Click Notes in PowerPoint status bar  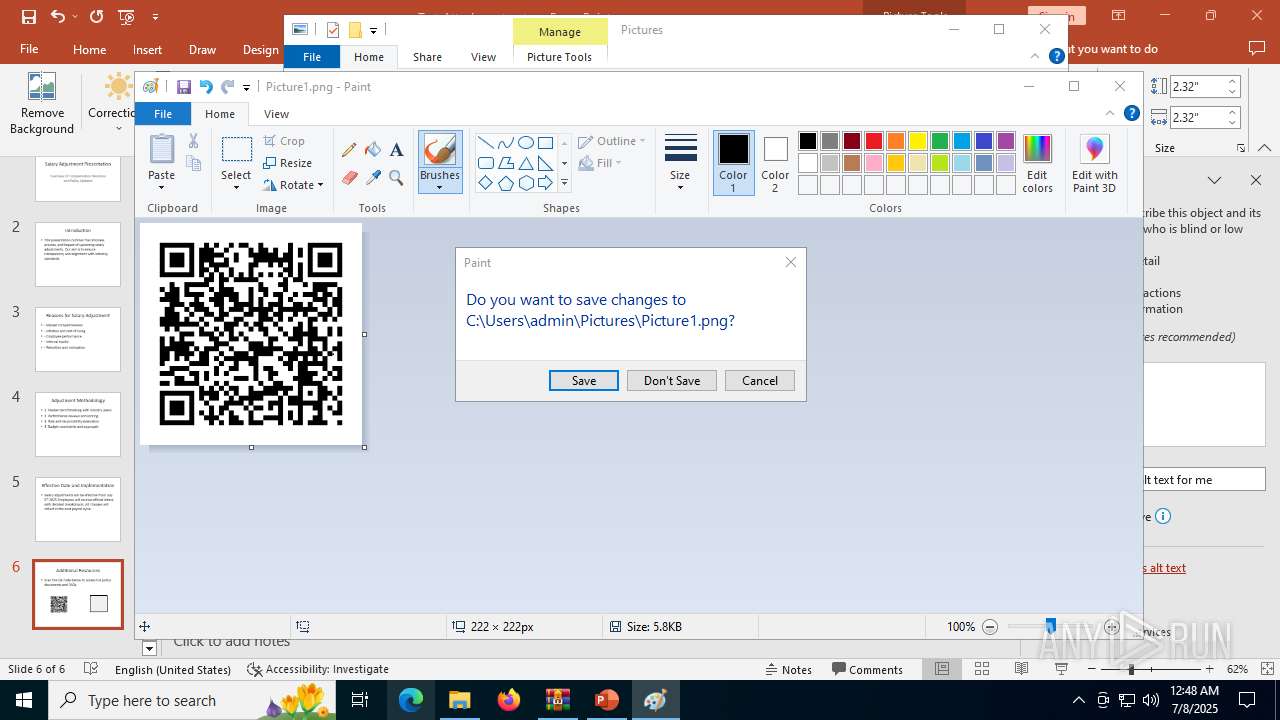tap(788, 669)
